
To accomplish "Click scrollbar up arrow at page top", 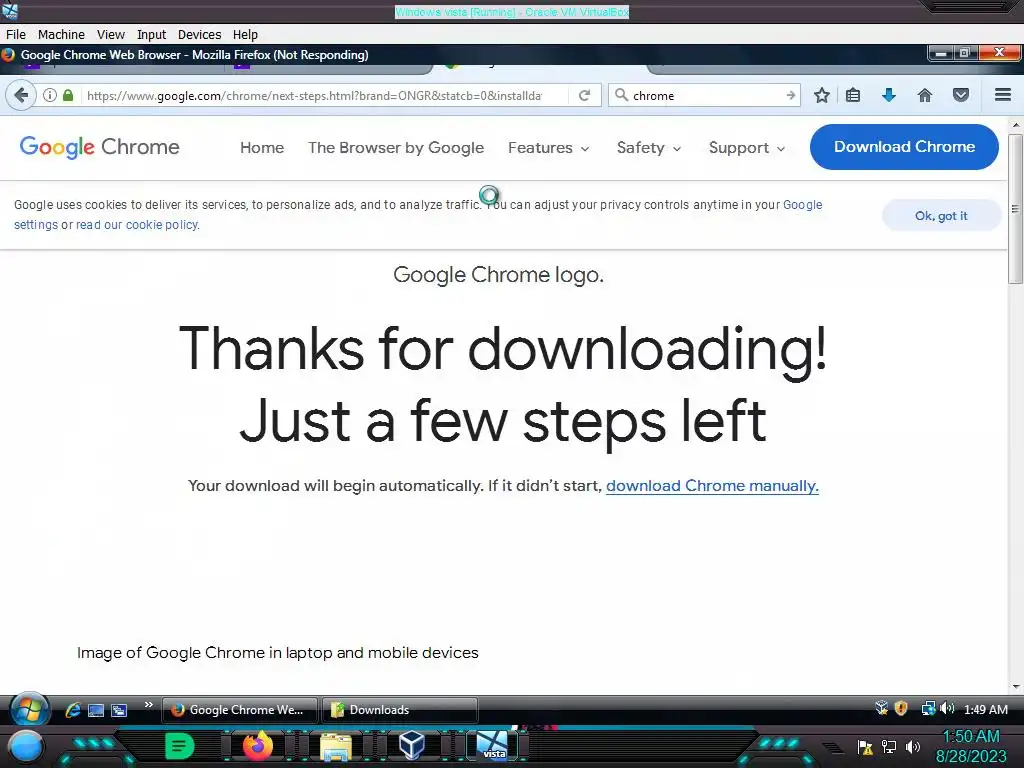I will click(x=1015, y=125).
